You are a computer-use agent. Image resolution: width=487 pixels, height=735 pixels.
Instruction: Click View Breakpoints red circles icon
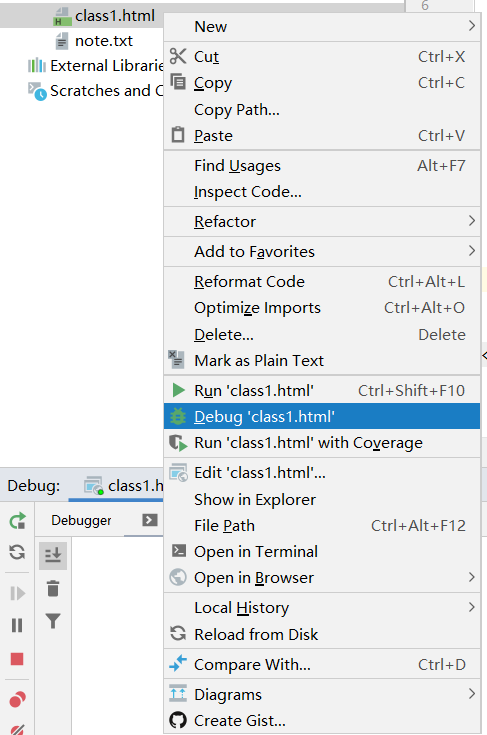[17, 699]
